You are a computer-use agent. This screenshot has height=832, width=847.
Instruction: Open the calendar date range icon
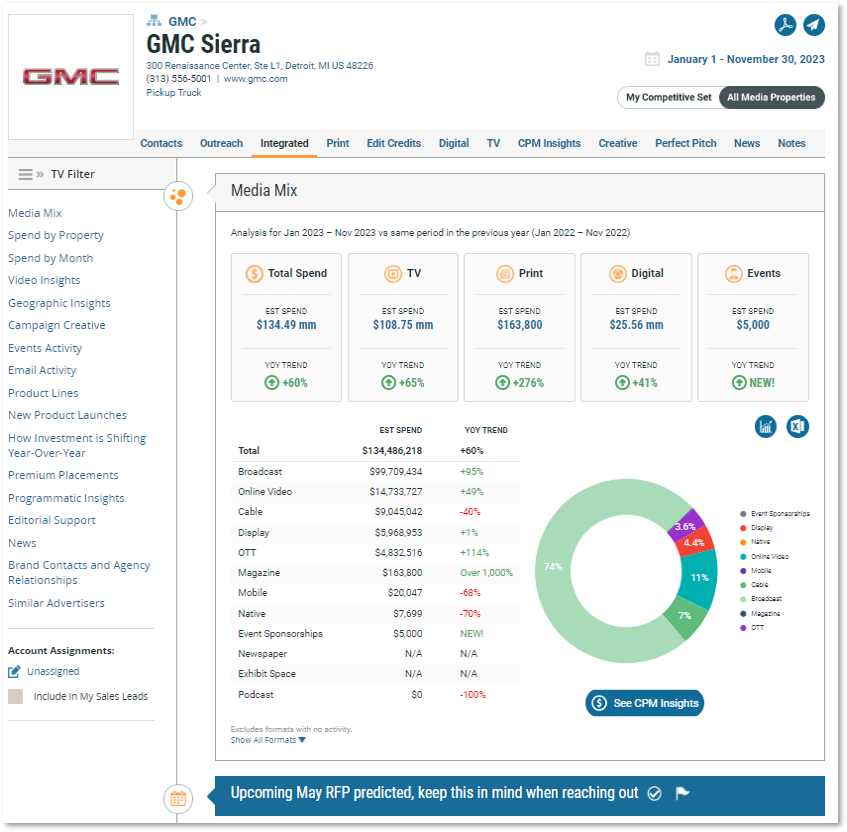(x=652, y=59)
